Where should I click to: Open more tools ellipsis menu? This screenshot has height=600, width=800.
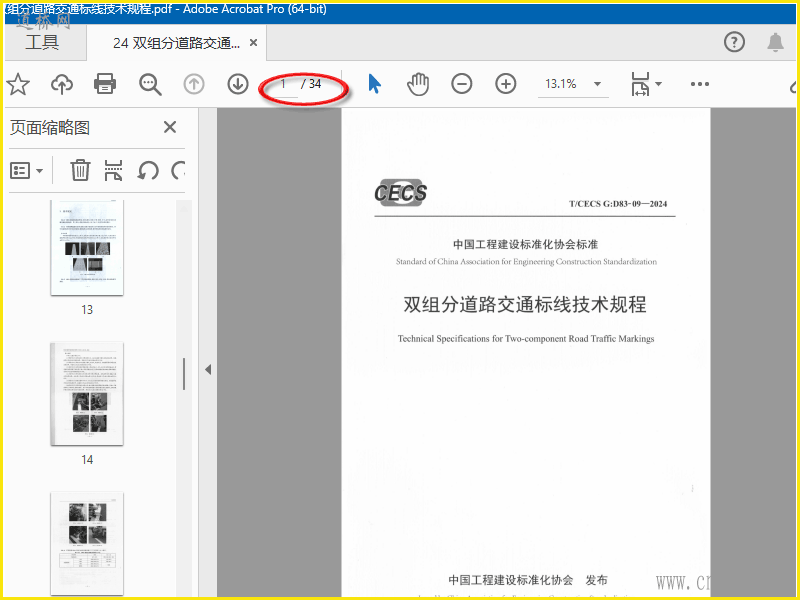tap(699, 84)
